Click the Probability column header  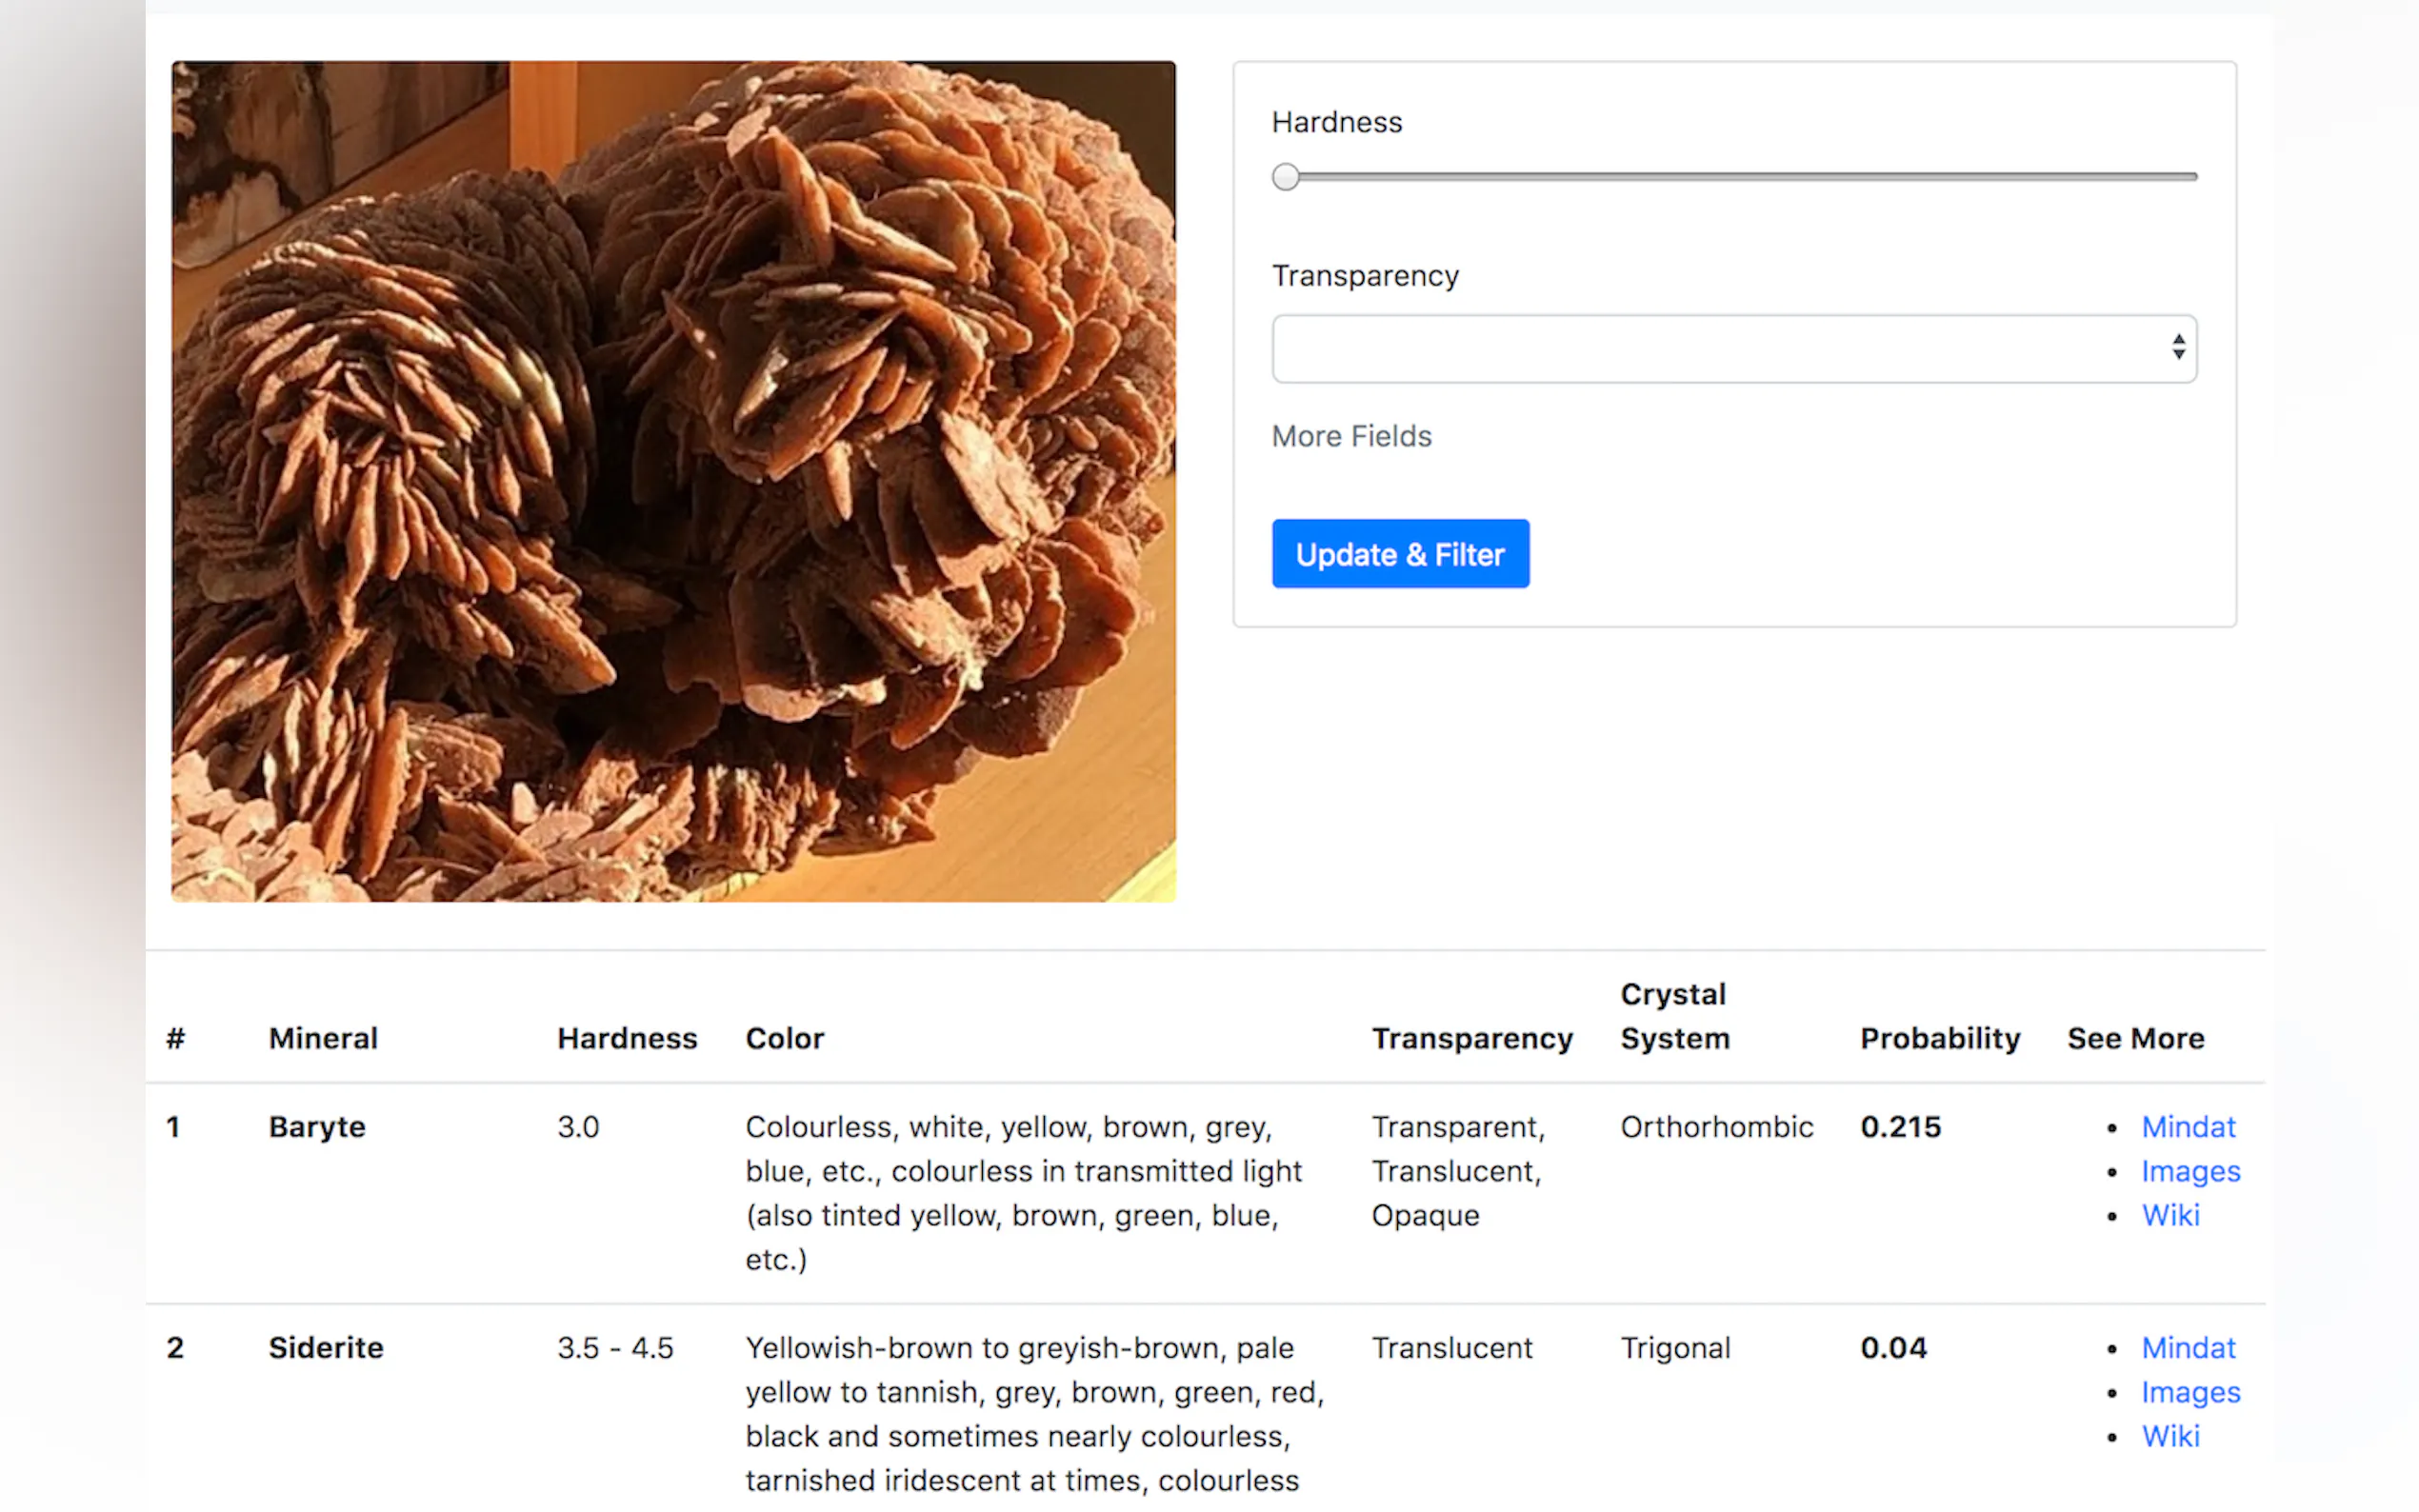[1939, 1038]
